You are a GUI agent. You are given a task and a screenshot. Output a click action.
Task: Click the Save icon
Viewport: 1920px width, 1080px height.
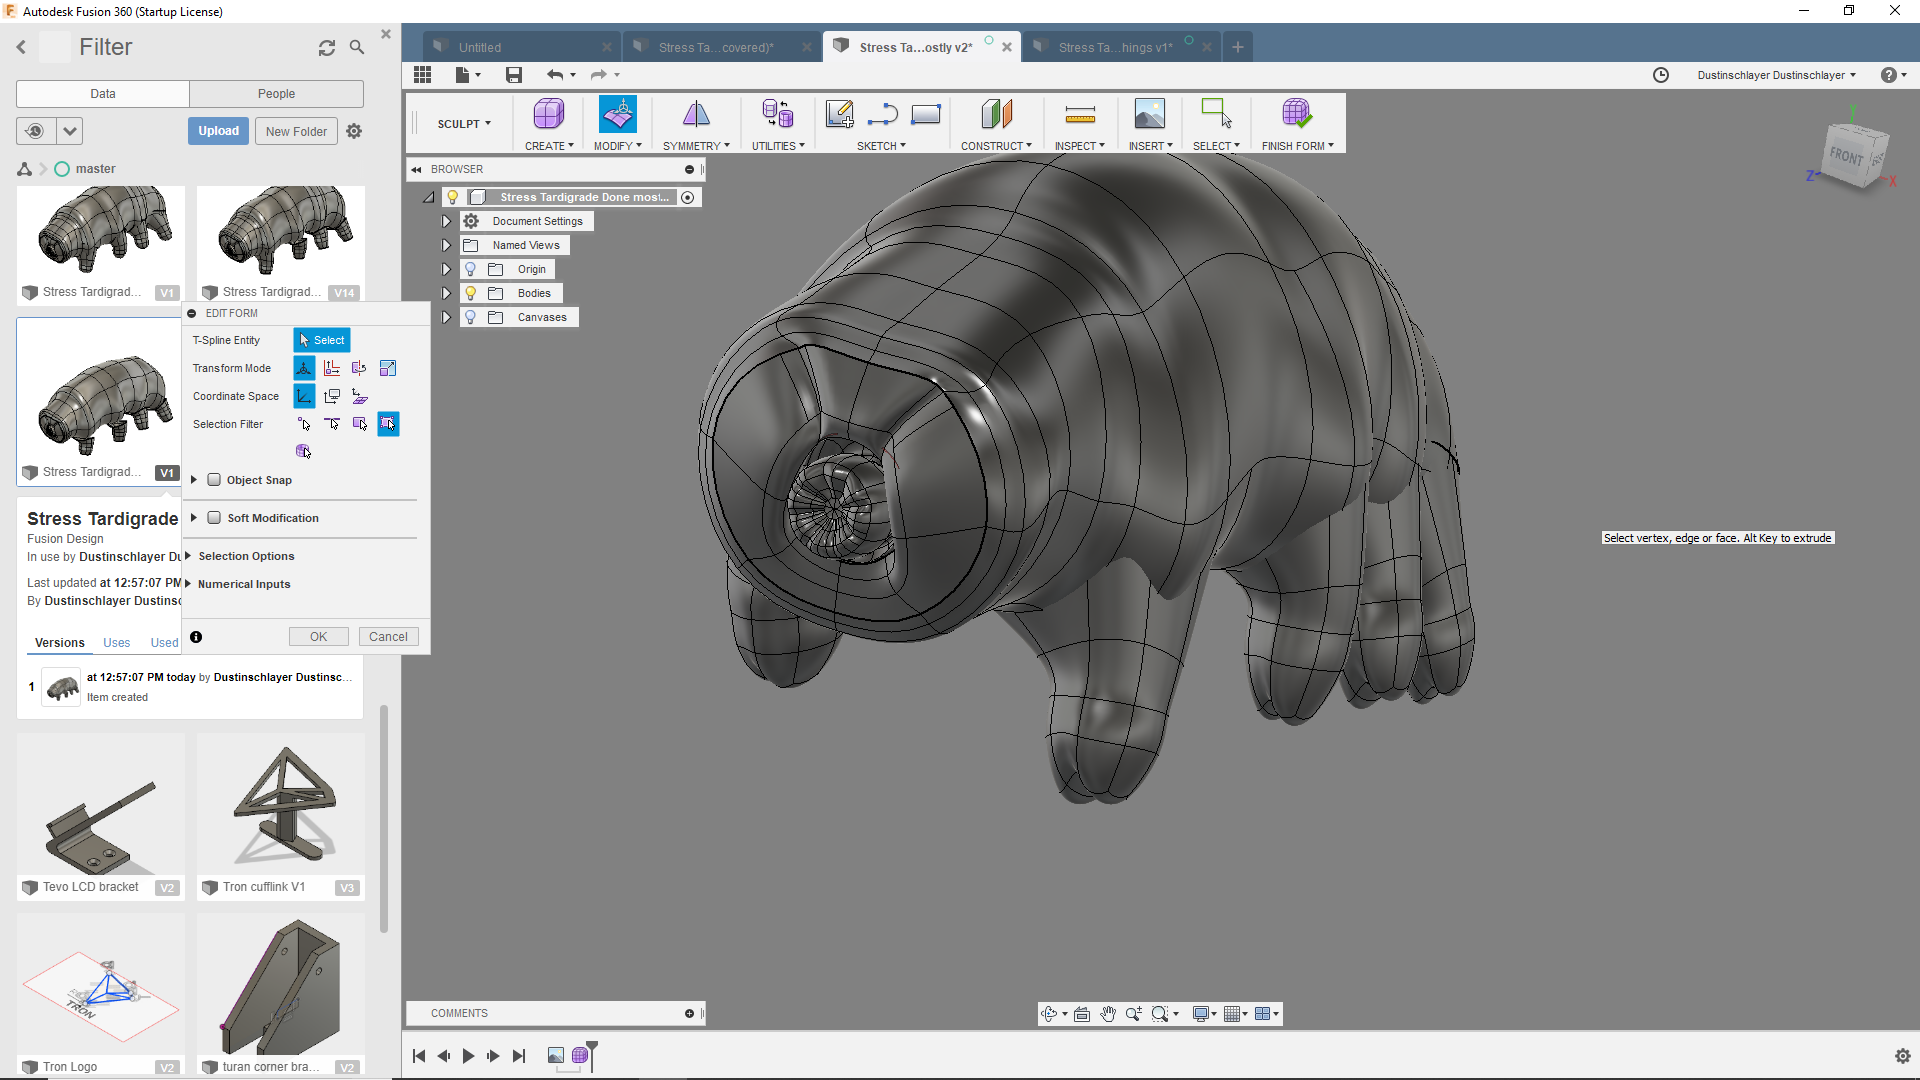pos(514,75)
